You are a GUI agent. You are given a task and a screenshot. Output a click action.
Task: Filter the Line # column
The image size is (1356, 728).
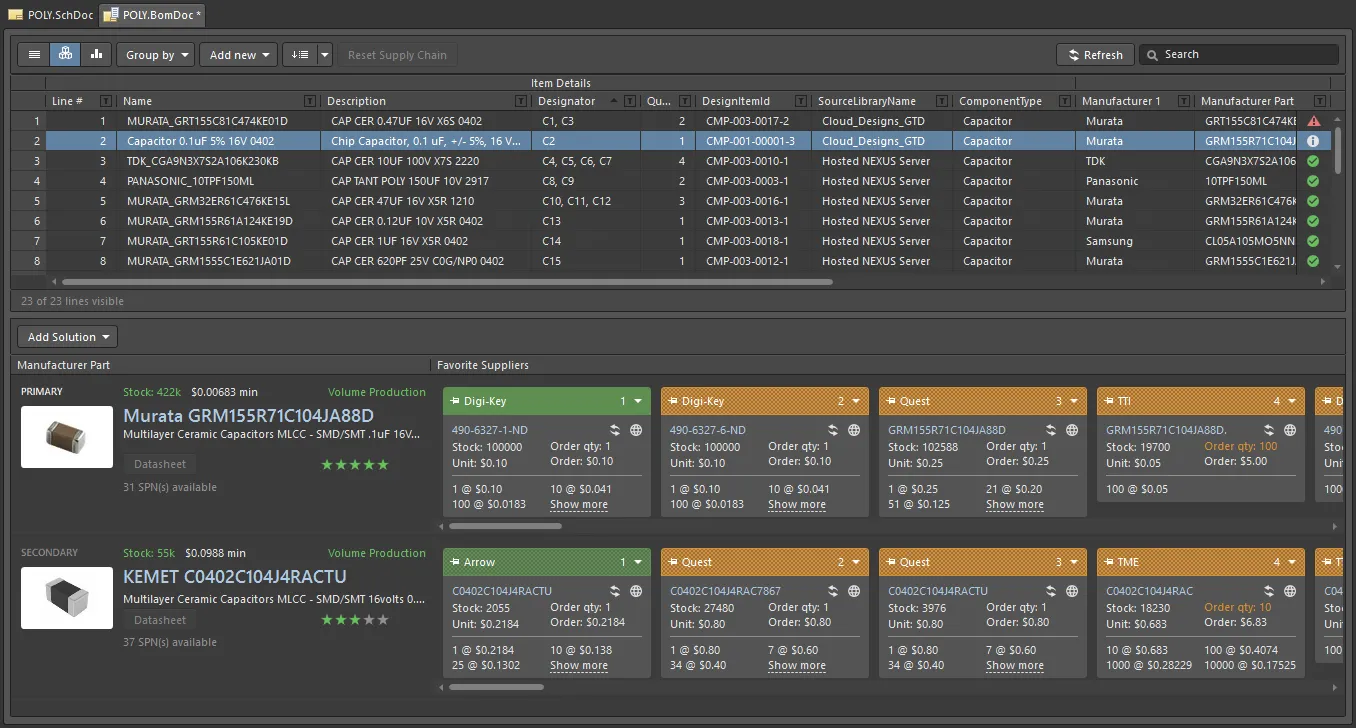[x=105, y=101]
